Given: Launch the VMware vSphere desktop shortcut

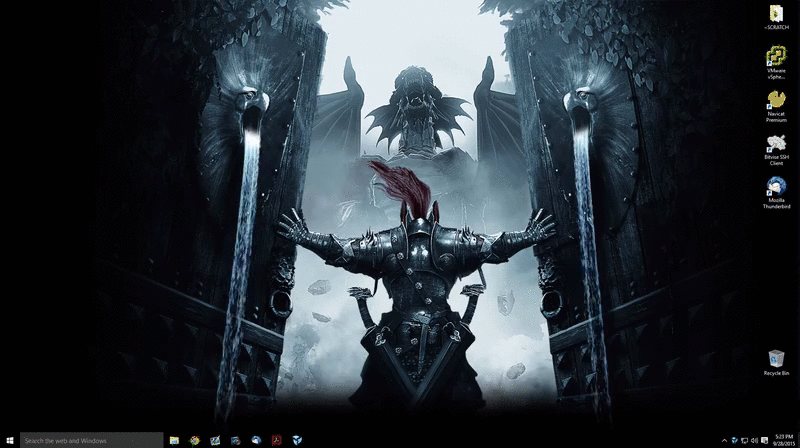Looking at the screenshot, I should pos(776,62).
